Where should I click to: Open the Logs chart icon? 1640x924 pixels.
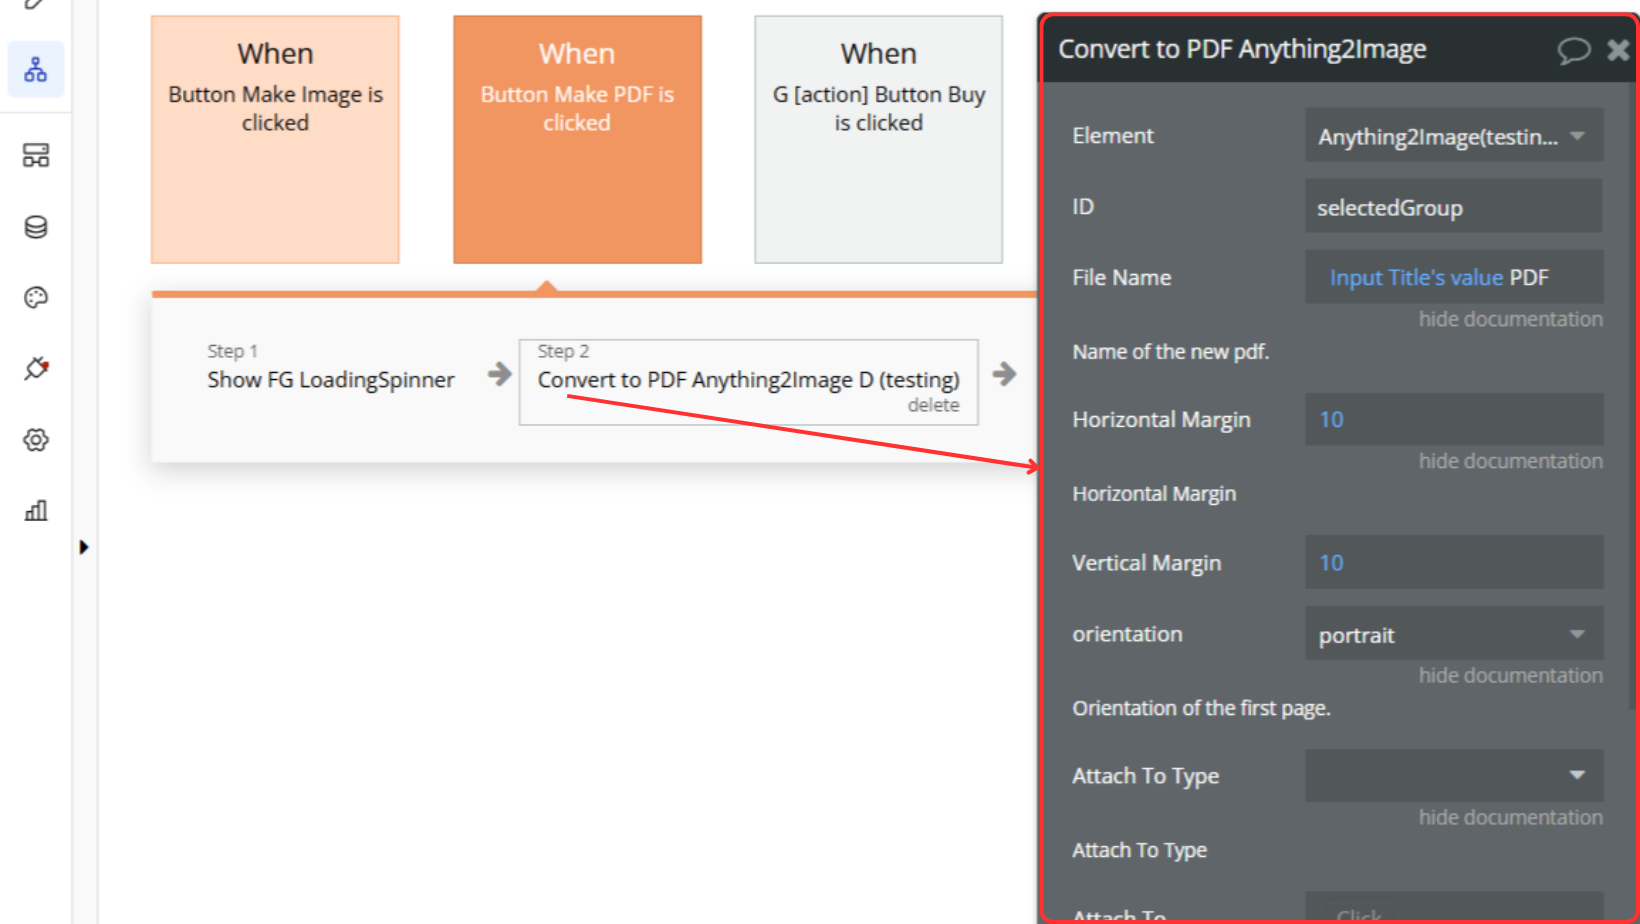[x=36, y=511]
